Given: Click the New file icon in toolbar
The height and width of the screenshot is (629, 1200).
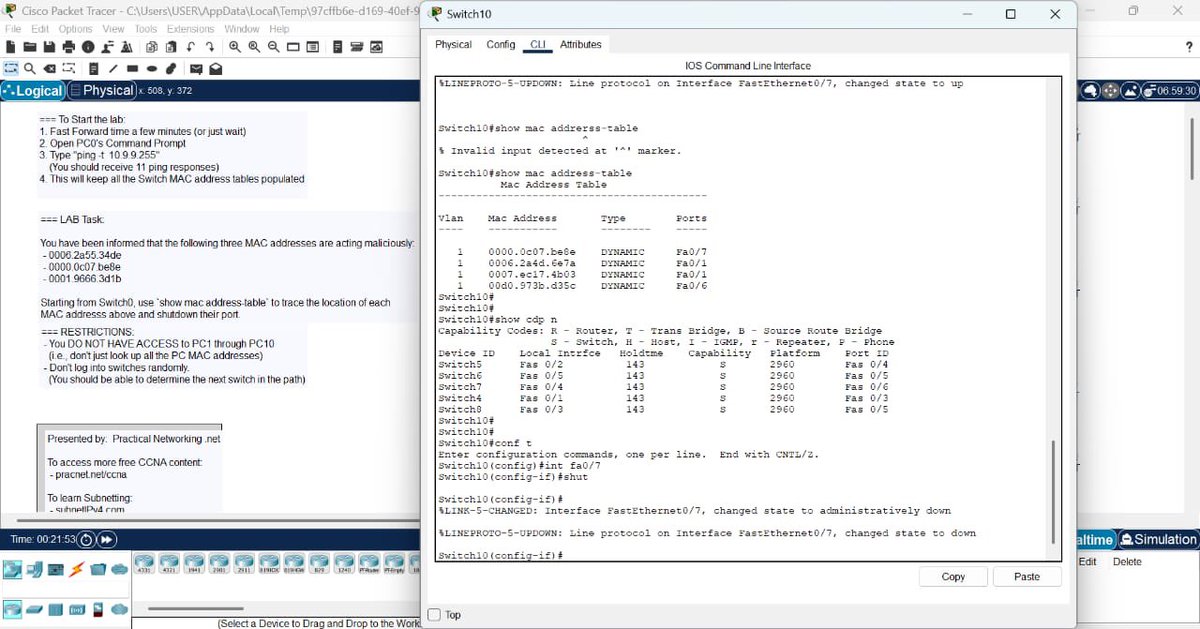Looking at the screenshot, I should pyautogui.click(x=11, y=47).
